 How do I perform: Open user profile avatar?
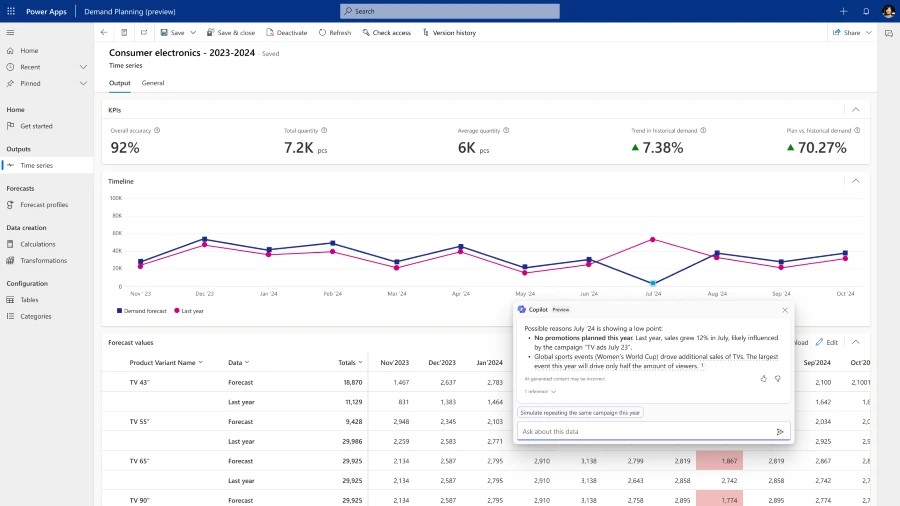click(889, 11)
